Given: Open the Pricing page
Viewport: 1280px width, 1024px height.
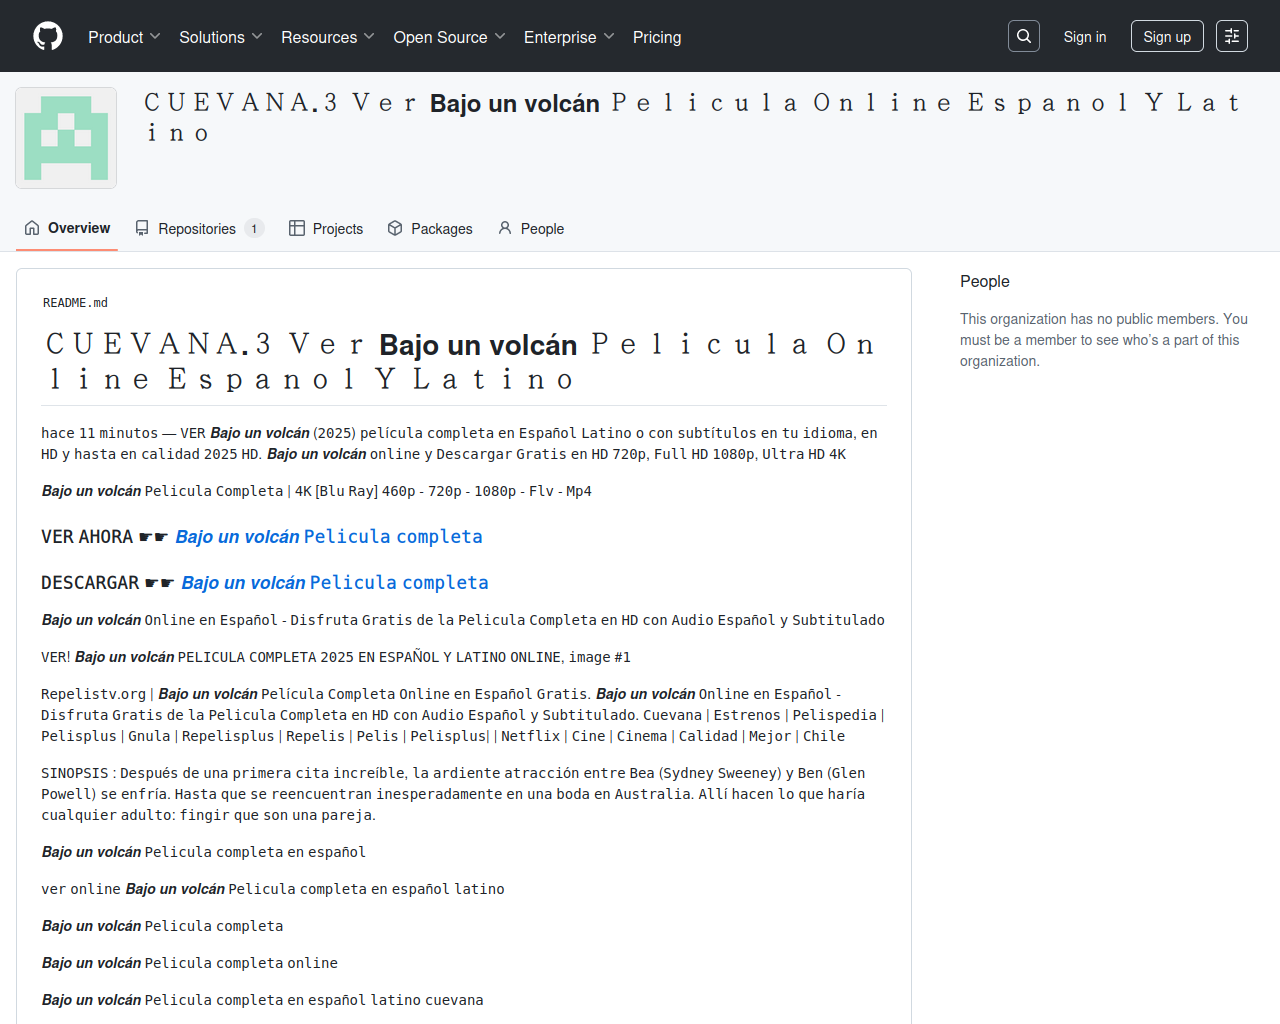Looking at the screenshot, I should (657, 37).
